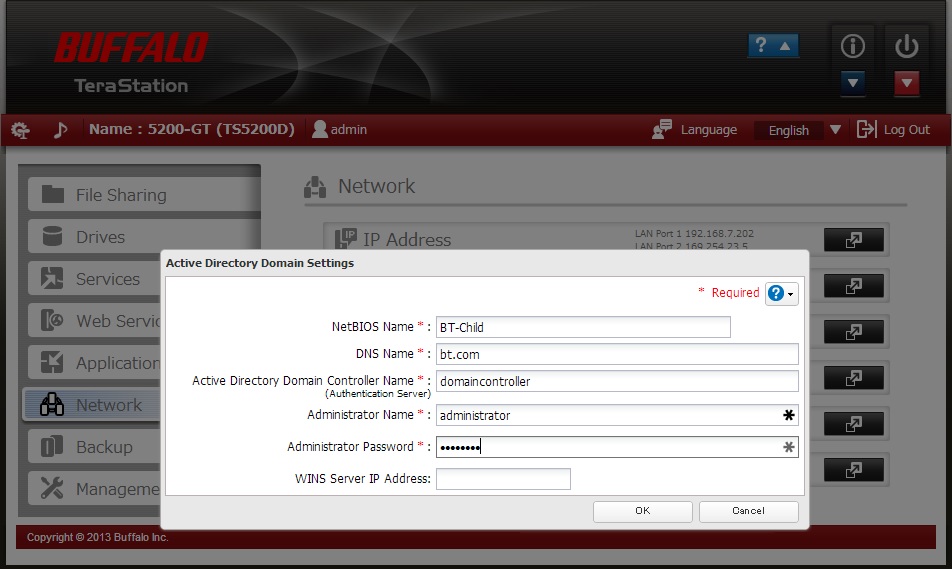This screenshot has height=569, width=952.
Task: Click the power icon at top right
Action: click(906, 46)
